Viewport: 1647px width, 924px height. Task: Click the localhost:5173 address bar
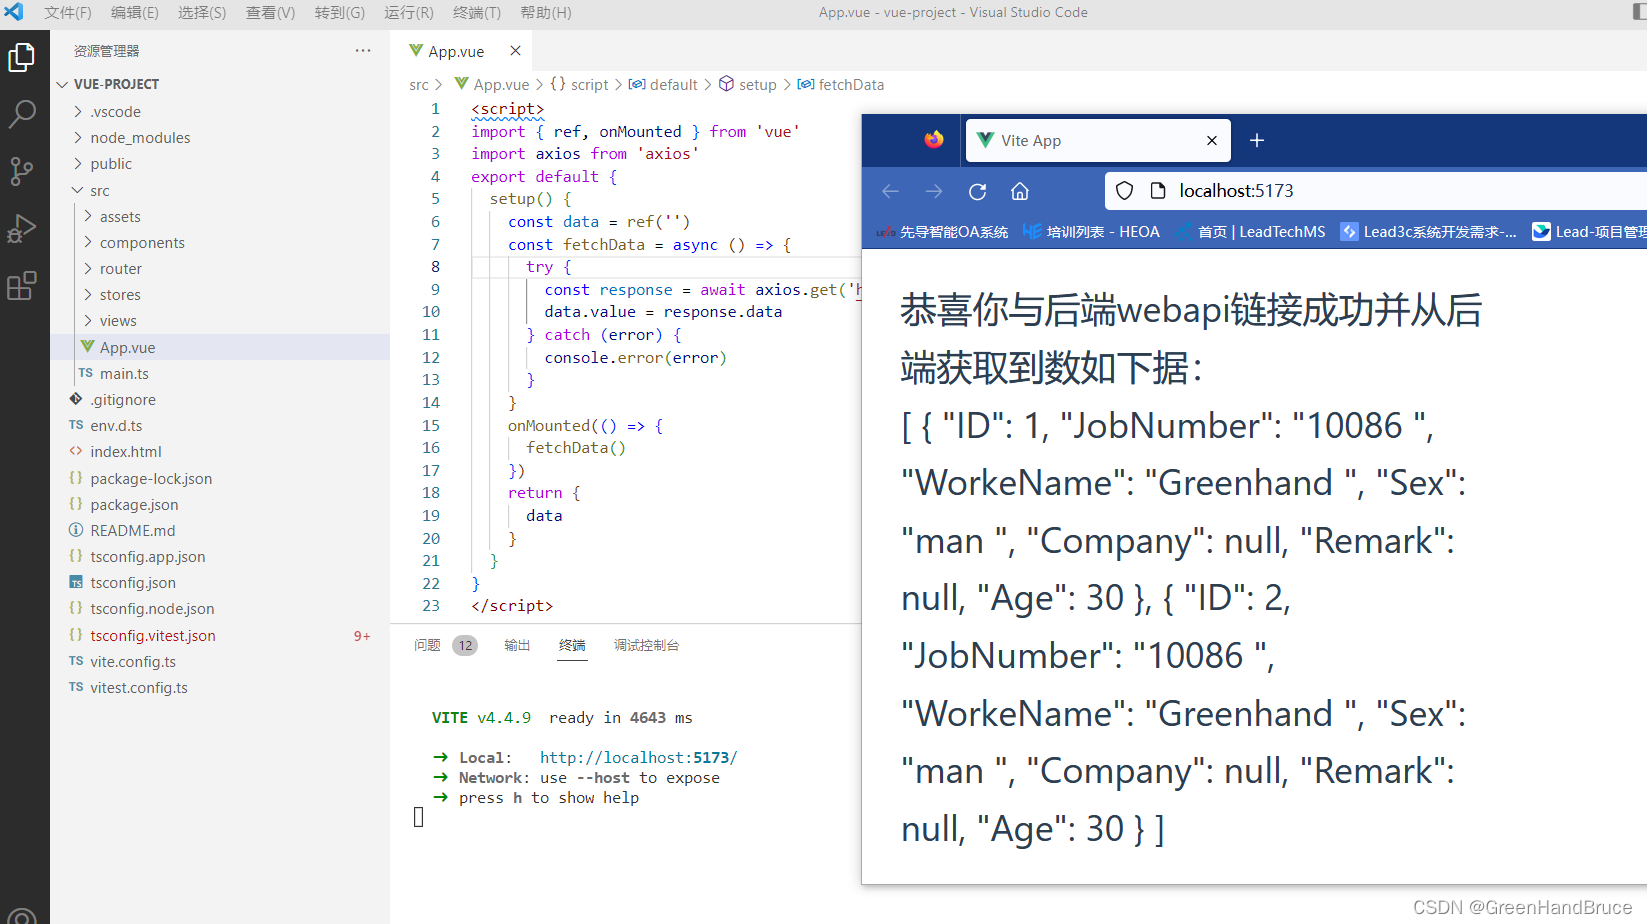[x=1375, y=191]
